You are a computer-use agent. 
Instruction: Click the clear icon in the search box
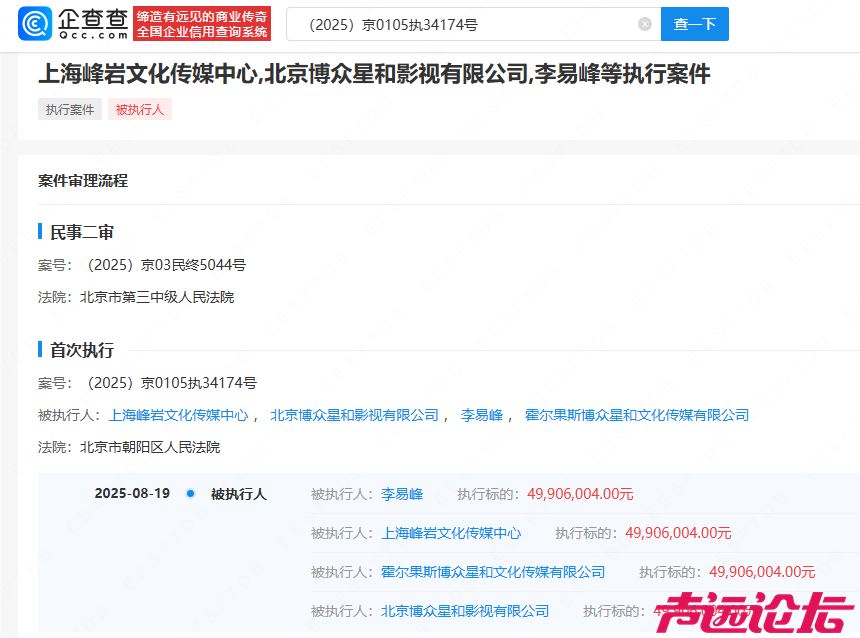[645, 24]
